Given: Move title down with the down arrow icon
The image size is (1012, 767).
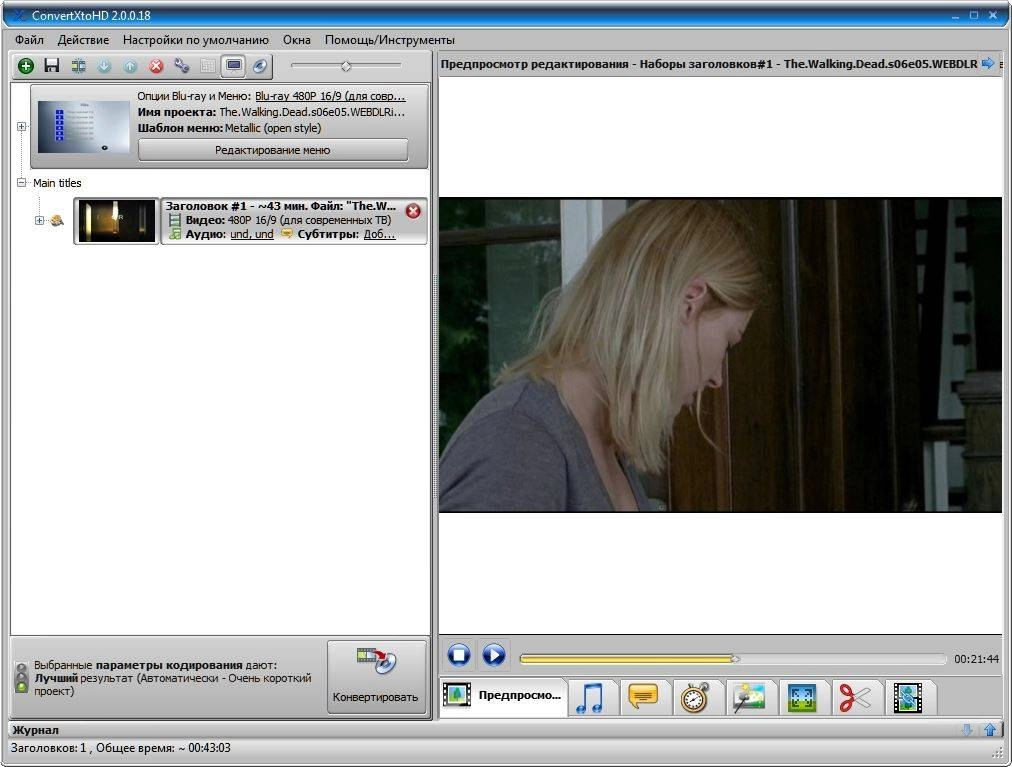Looking at the screenshot, I should coord(104,65).
